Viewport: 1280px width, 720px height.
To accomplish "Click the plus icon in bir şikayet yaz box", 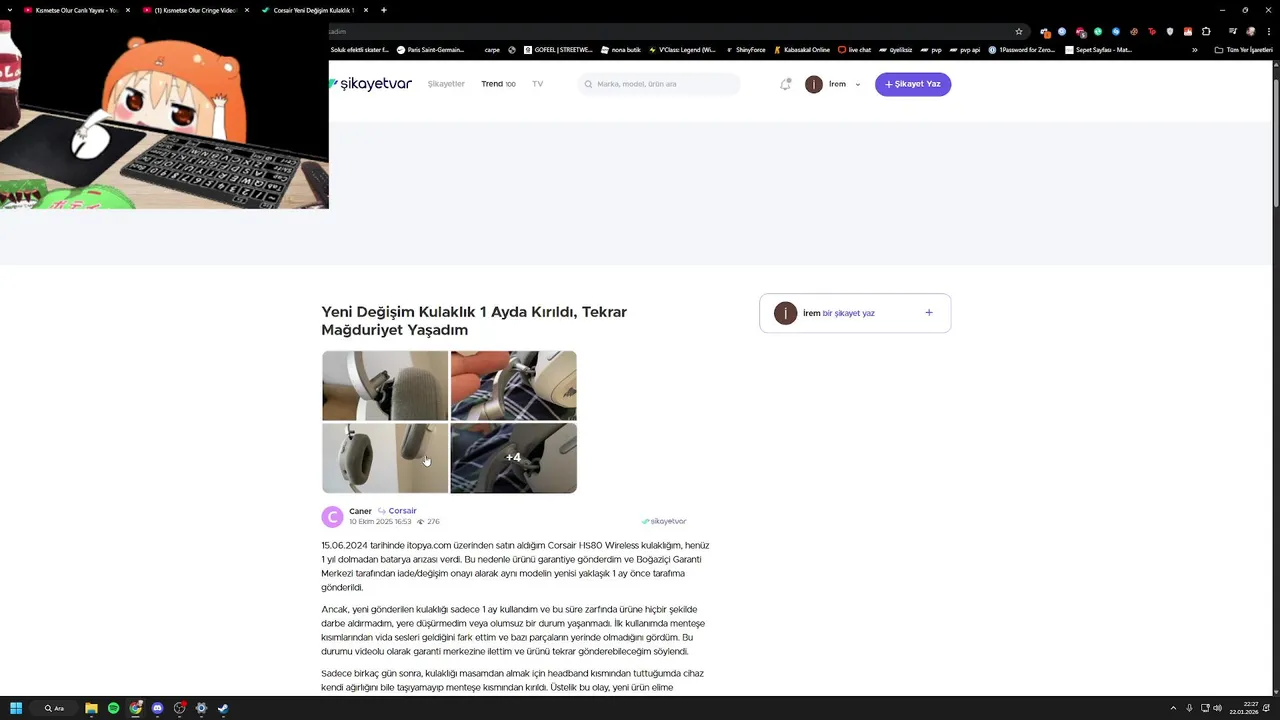I will pyautogui.click(x=929, y=313).
